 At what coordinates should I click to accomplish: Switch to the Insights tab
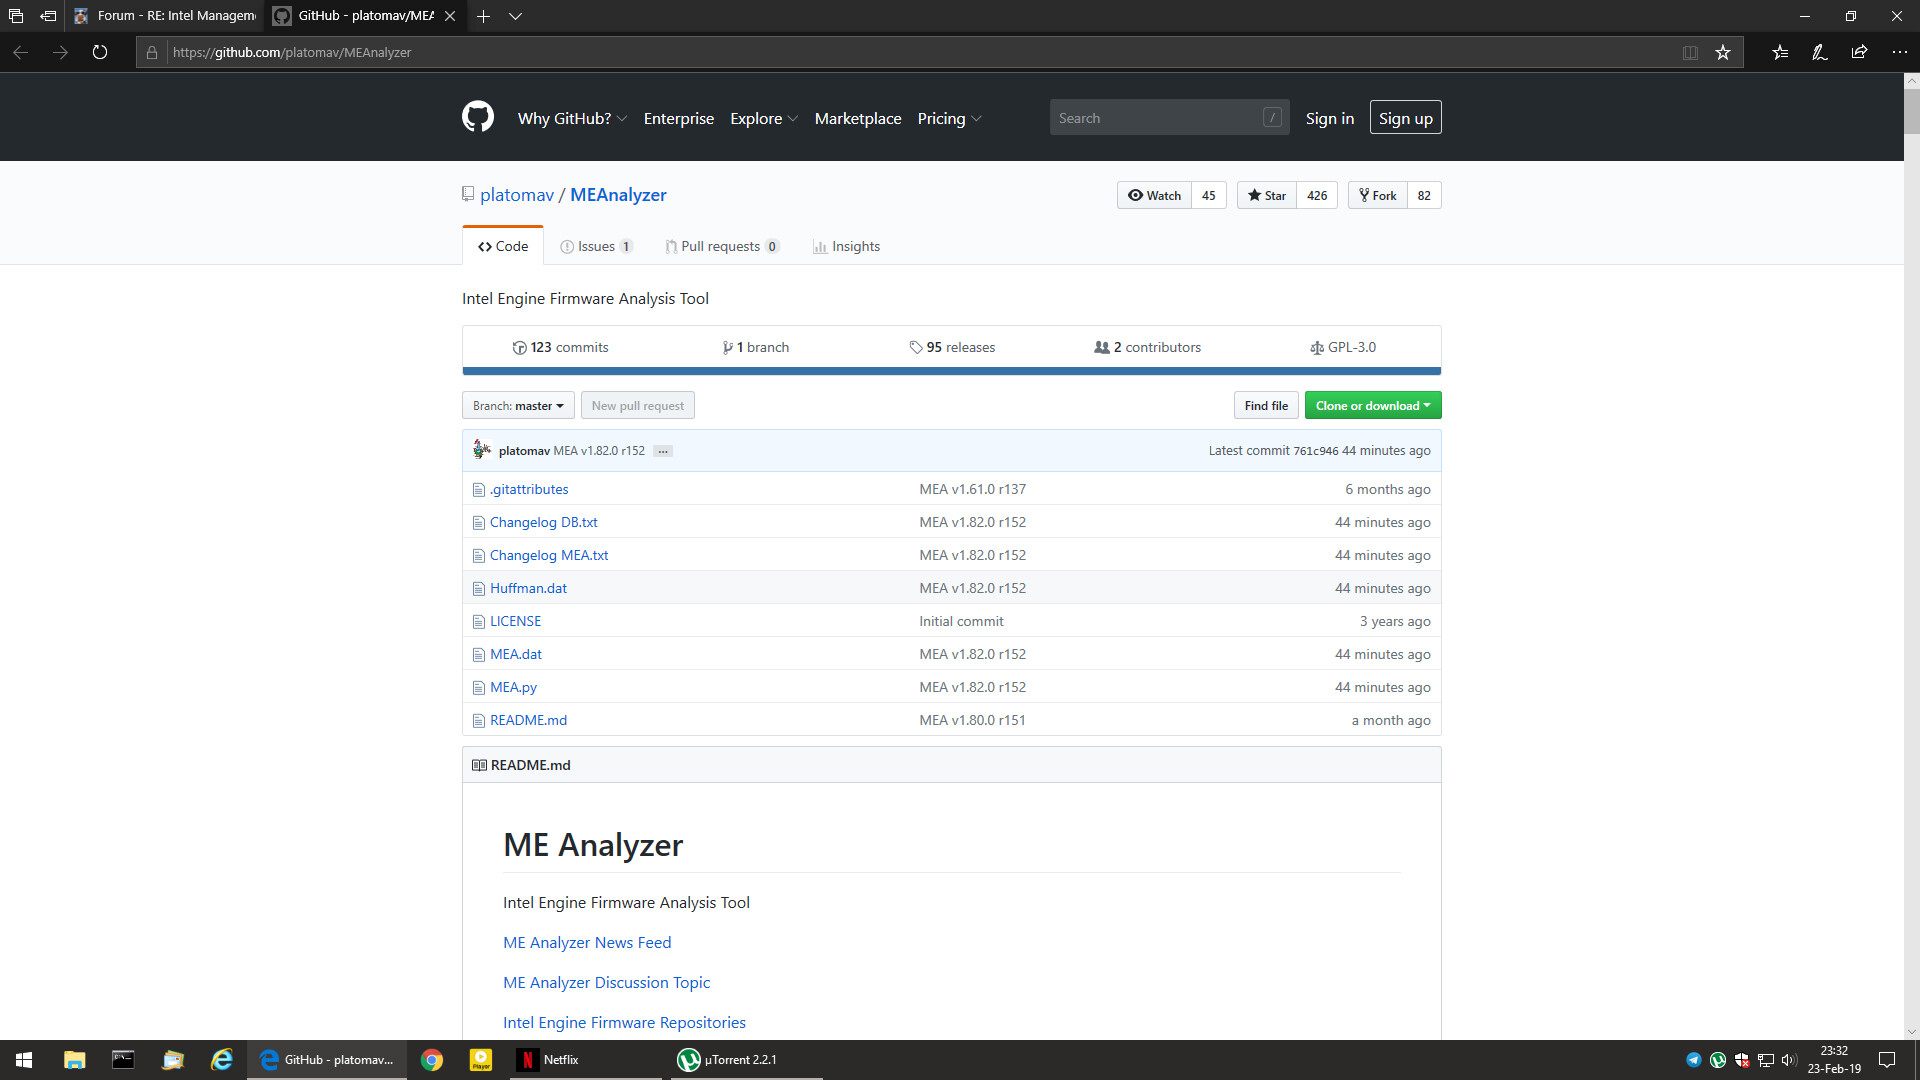point(846,246)
